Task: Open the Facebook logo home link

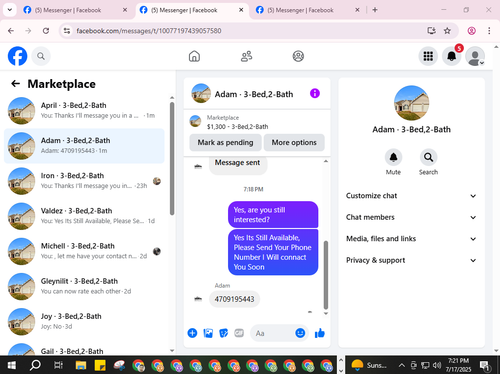Action: coord(17,56)
